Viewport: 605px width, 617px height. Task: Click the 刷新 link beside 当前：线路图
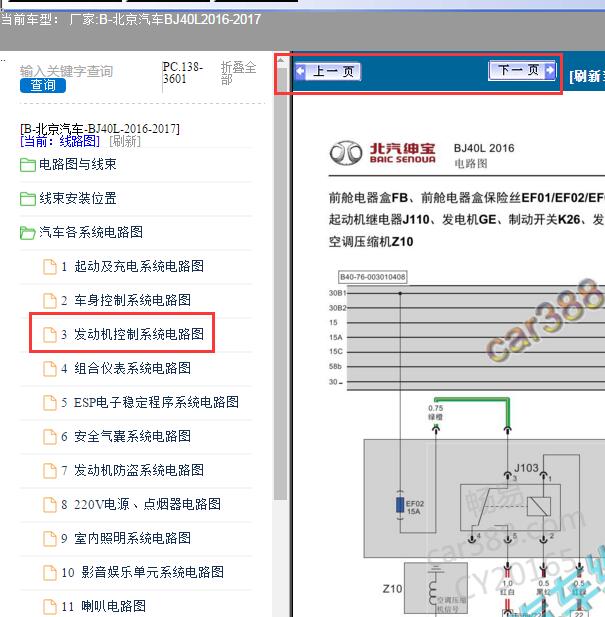tap(125, 141)
